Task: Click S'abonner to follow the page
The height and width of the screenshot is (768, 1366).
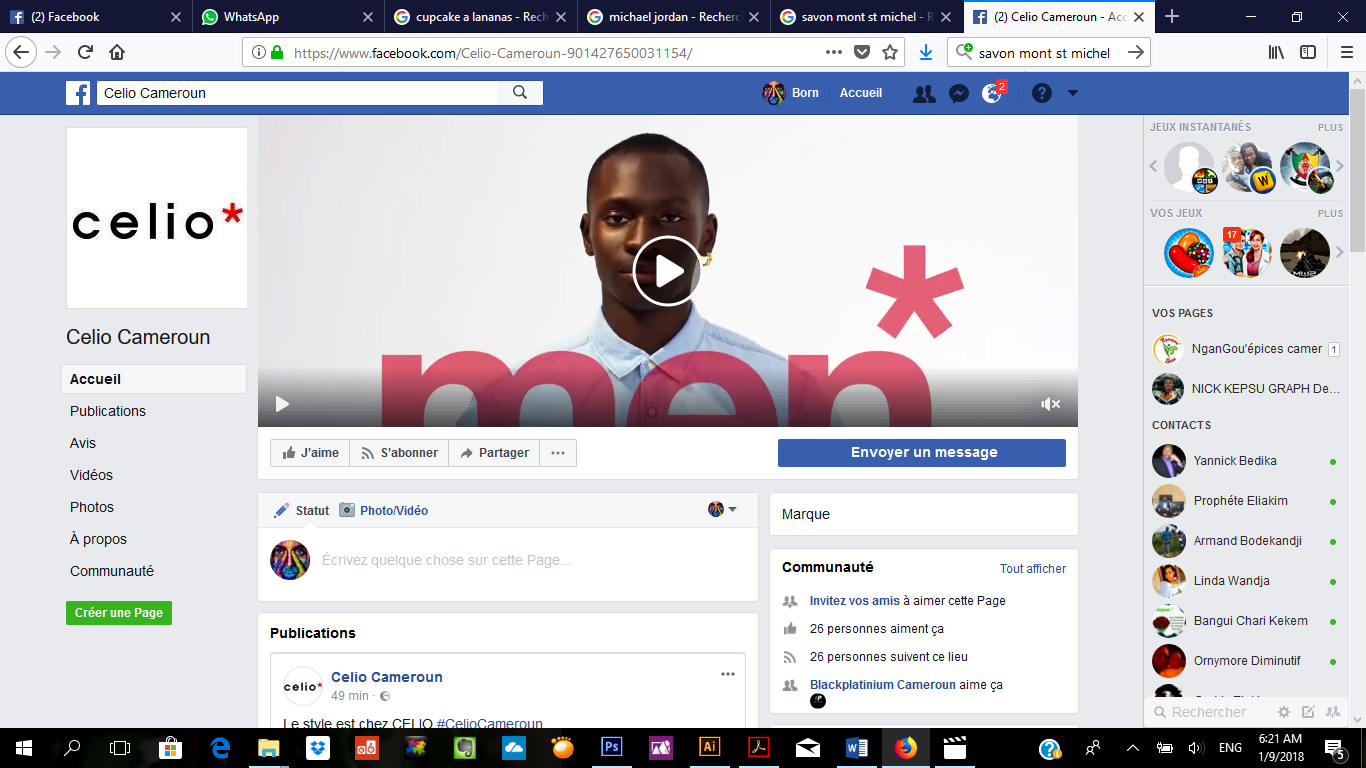Action: click(x=399, y=453)
